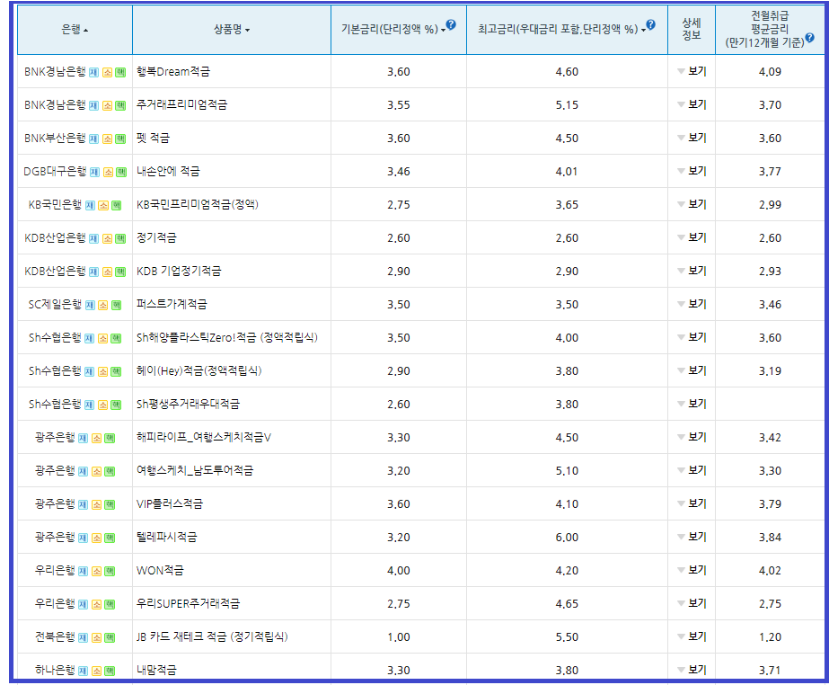This screenshot has width=831, height=686.
Task: Click blue 재 badge beside SC제일은행
Action: pos(90,305)
